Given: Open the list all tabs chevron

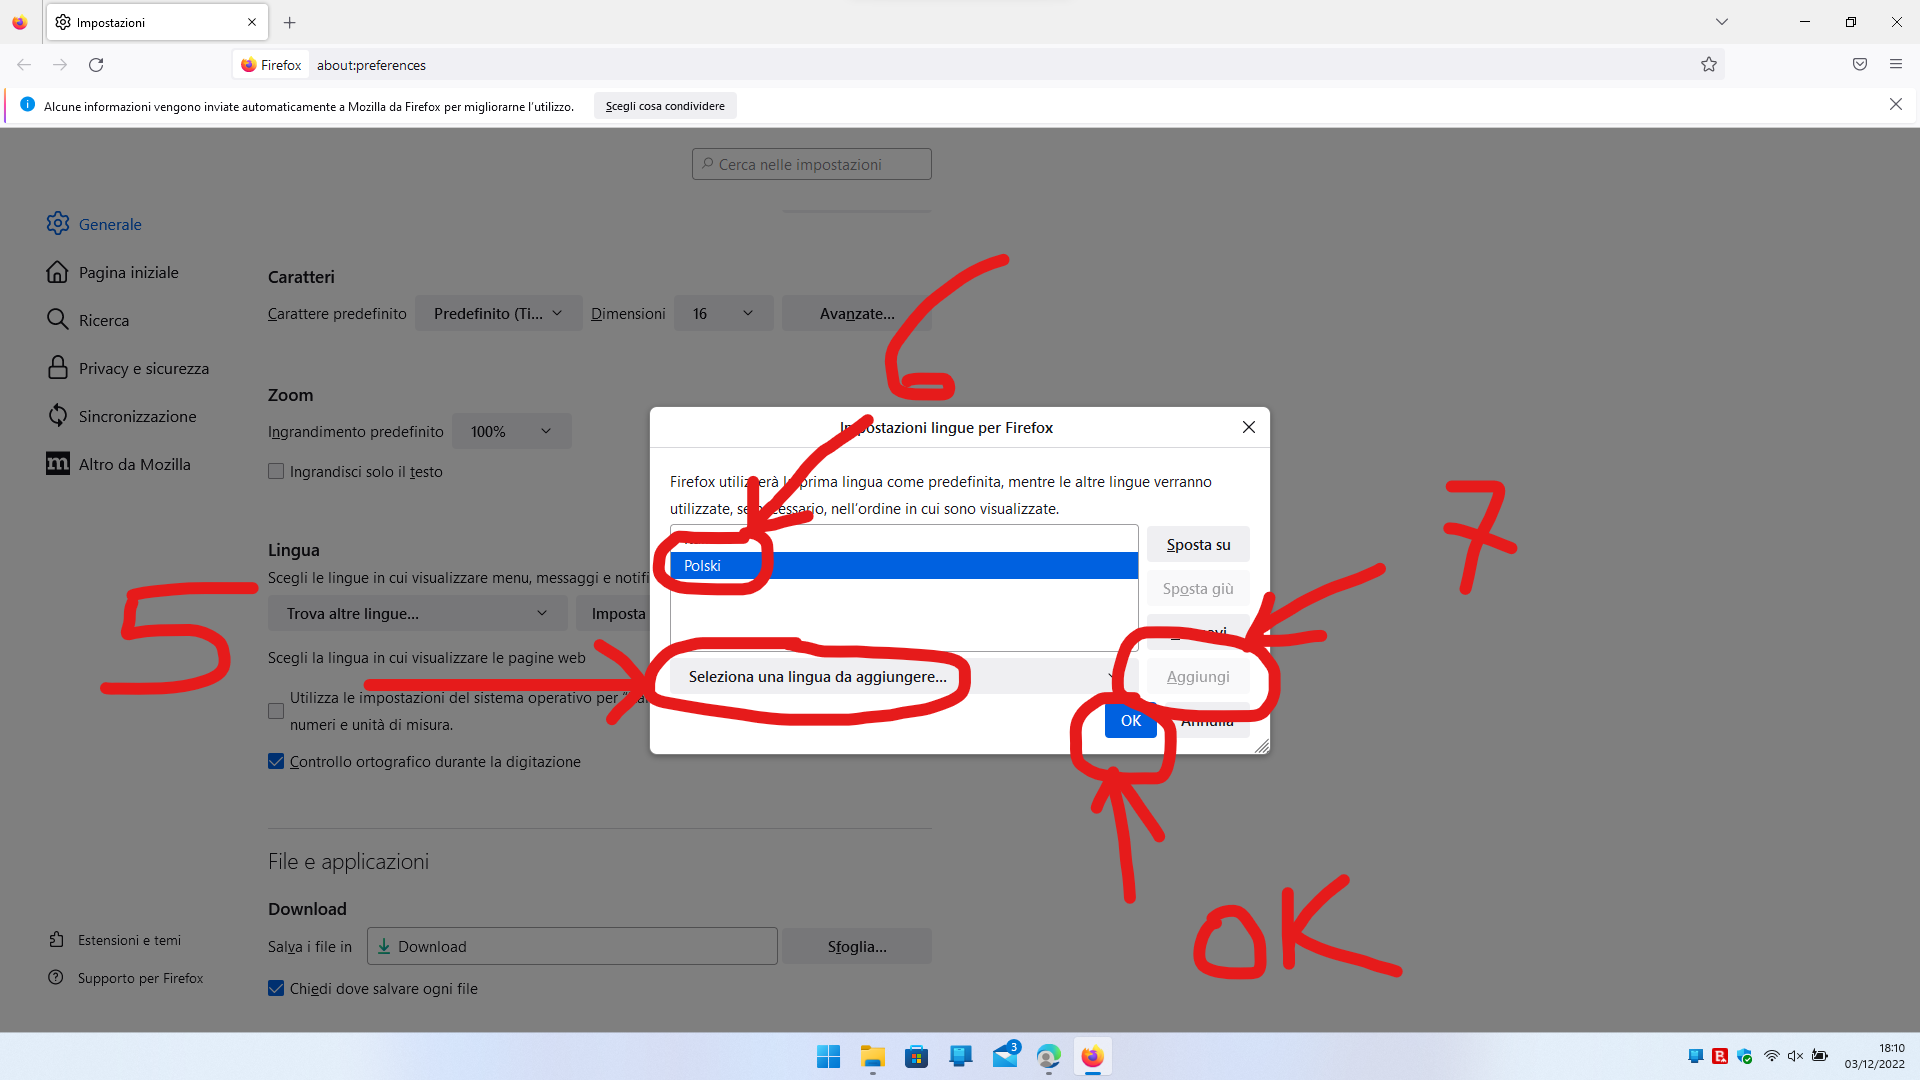Looking at the screenshot, I should 1721,22.
